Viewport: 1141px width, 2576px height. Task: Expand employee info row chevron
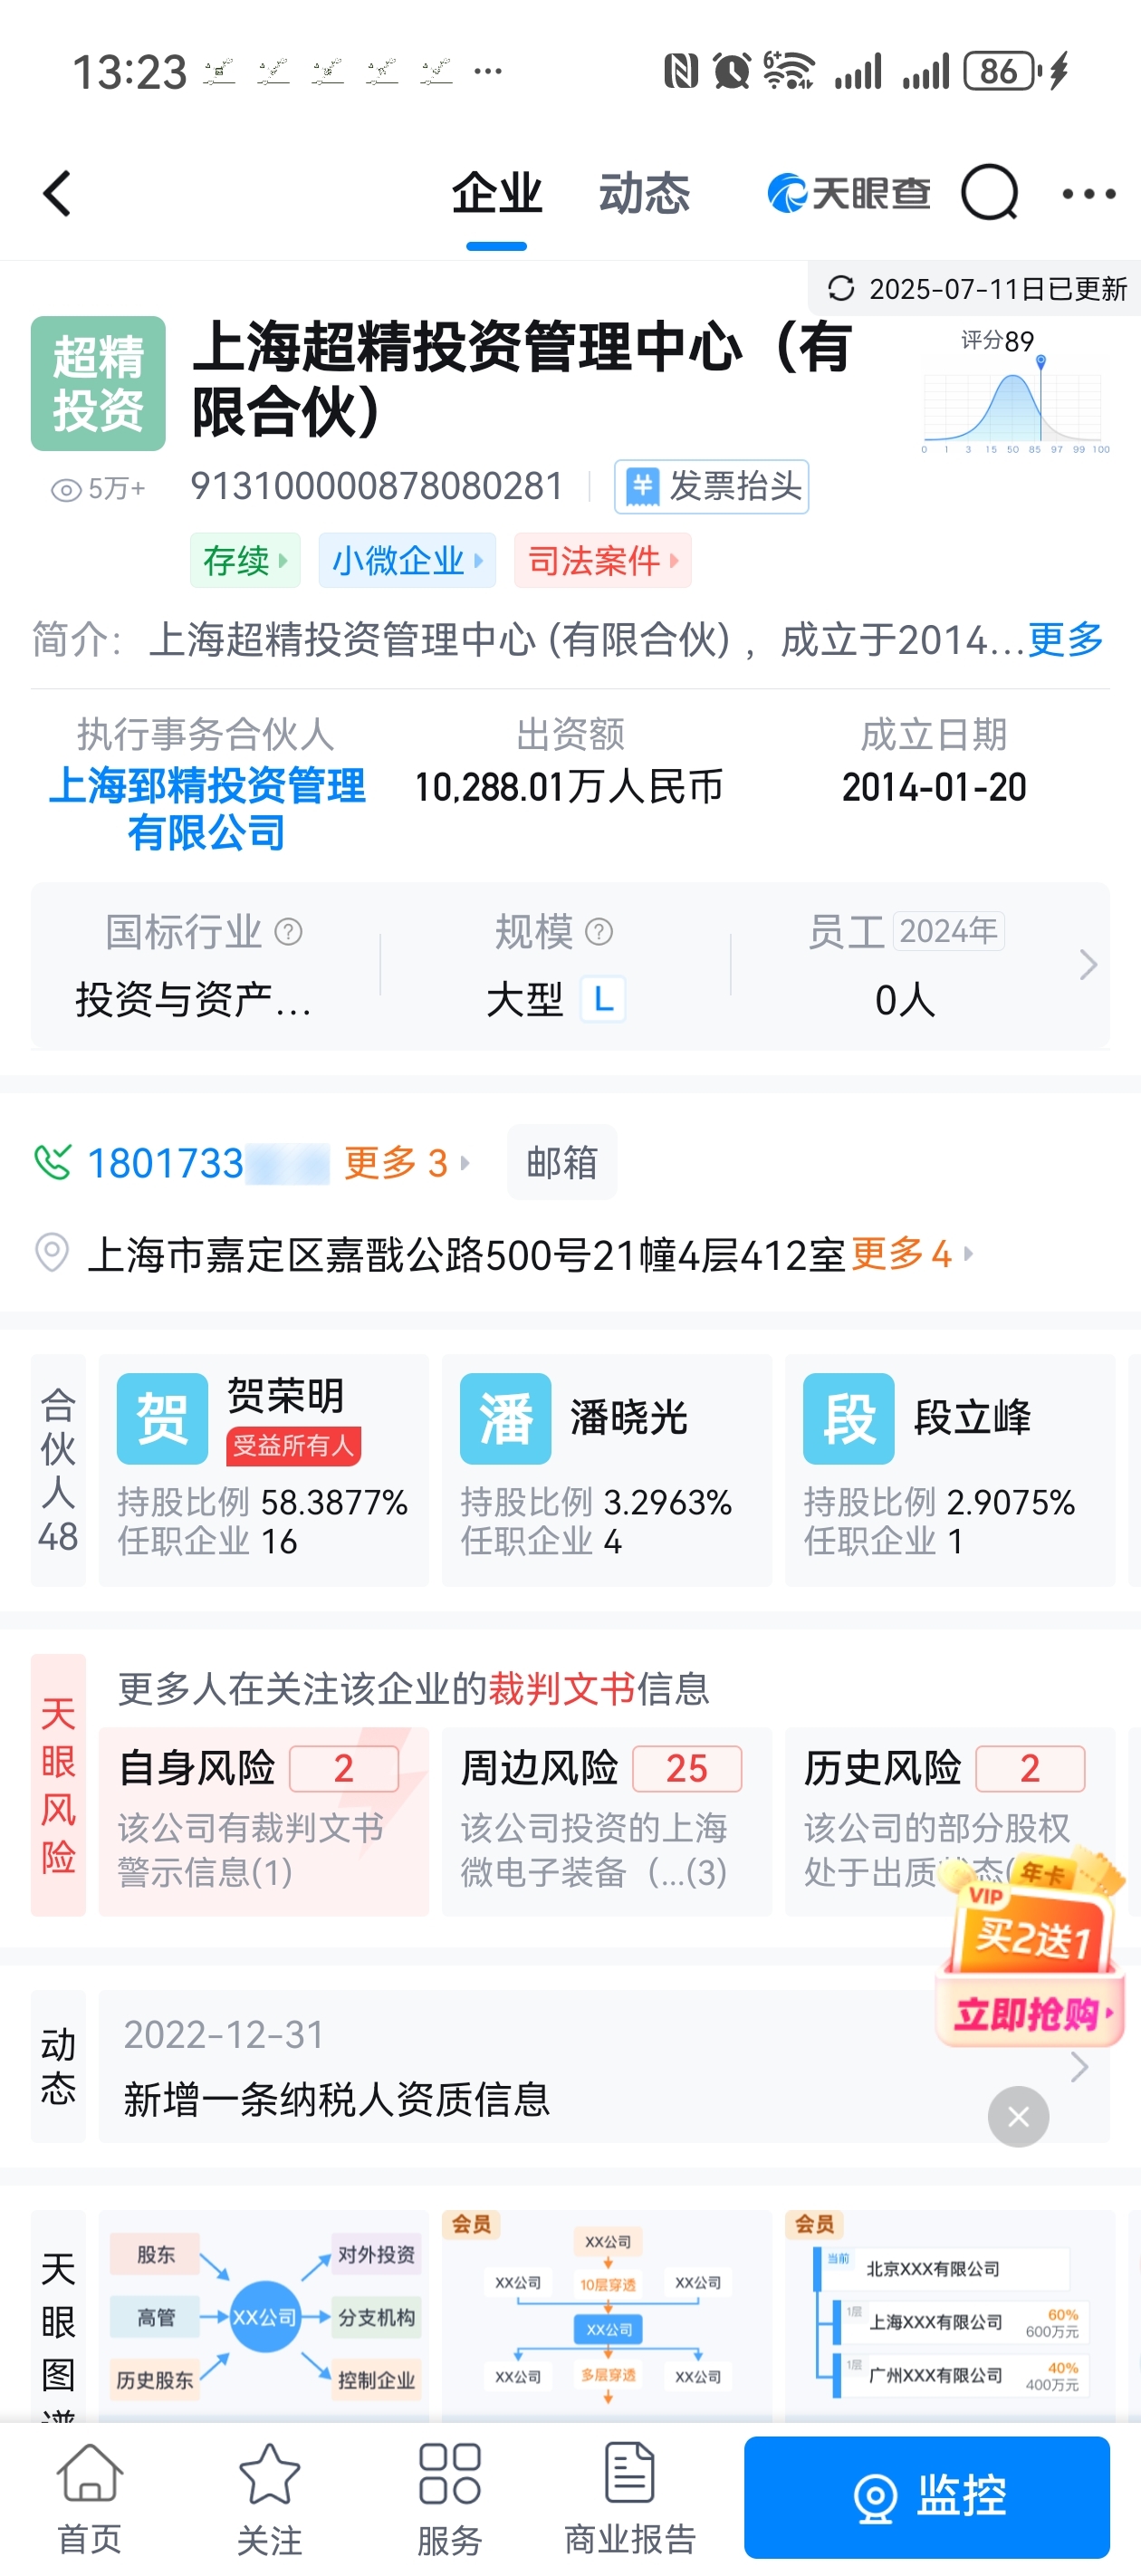click(1088, 965)
